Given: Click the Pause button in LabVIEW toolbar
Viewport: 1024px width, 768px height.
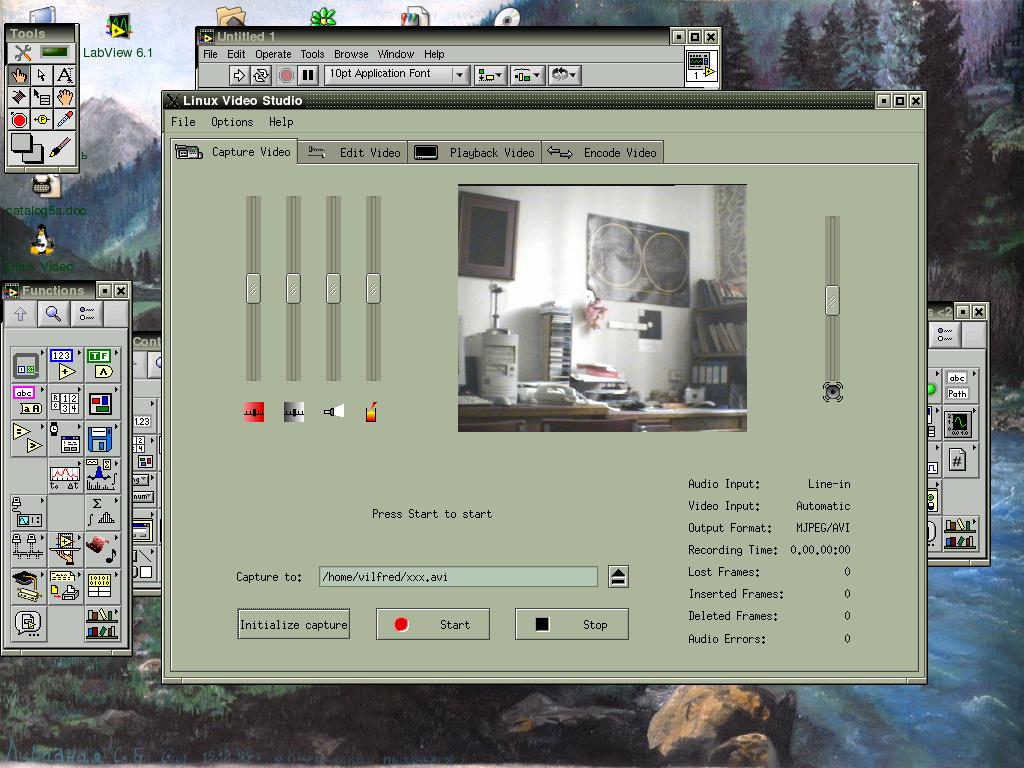Looking at the screenshot, I should (308, 75).
